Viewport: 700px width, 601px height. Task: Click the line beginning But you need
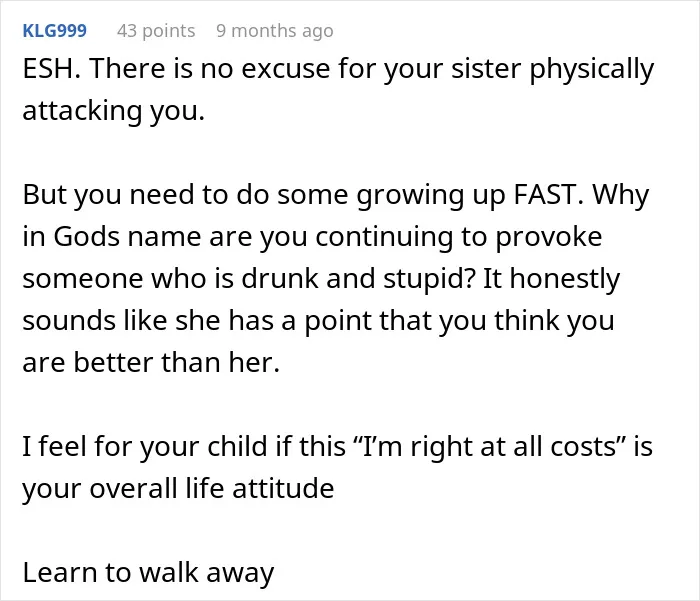click(336, 195)
